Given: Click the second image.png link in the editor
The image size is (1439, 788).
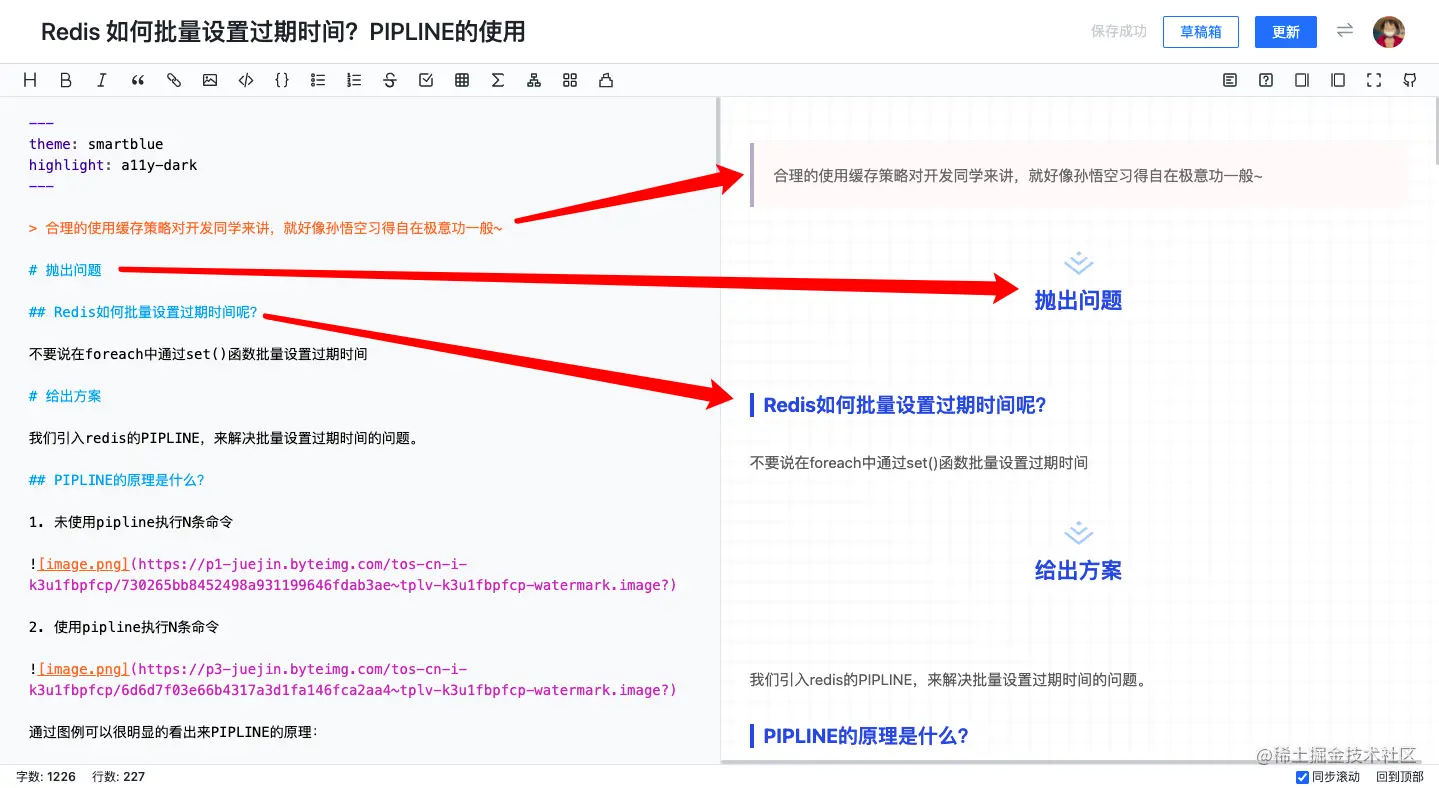Looking at the screenshot, I should pyautogui.click(x=83, y=669).
